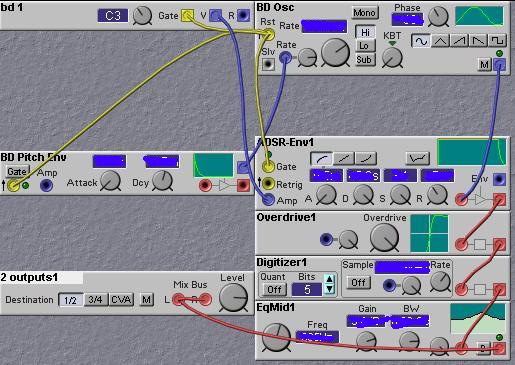Select the rising sawtooth waveform icon
This screenshot has height=365, width=515.
(x=459, y=41)
